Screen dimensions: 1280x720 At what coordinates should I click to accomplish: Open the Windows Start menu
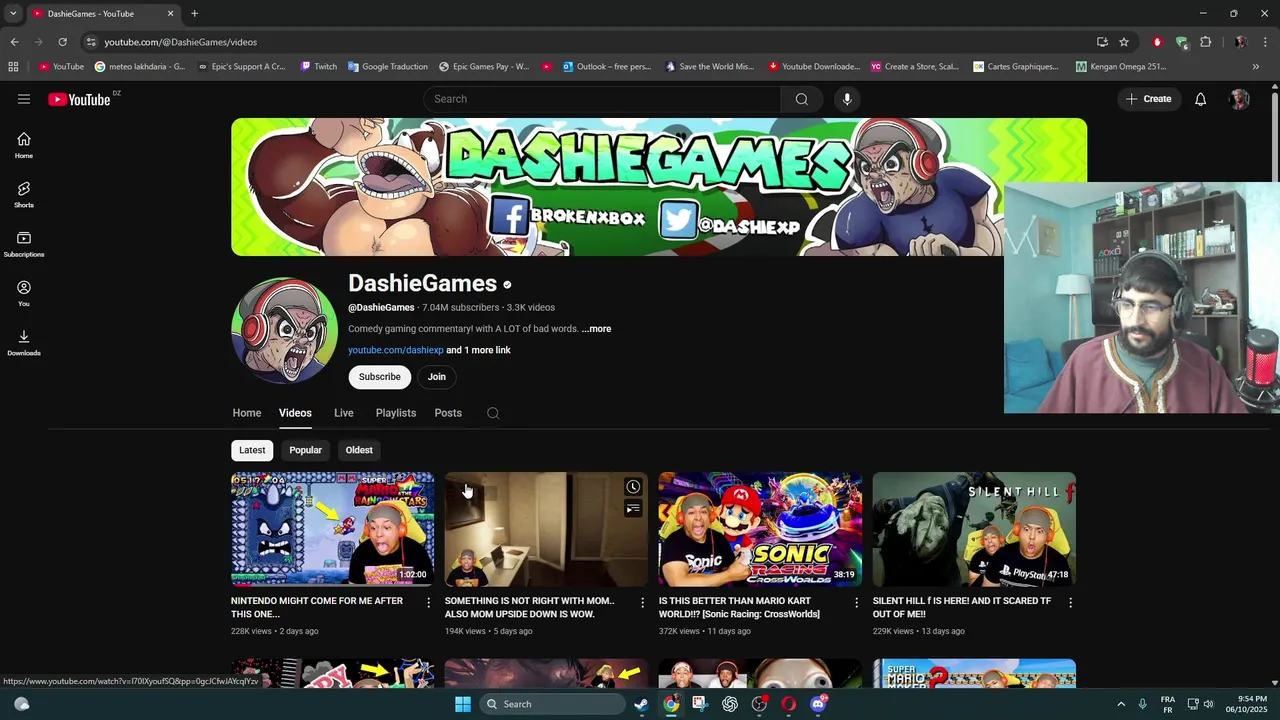pyautogui.click(x=462, y=704)
